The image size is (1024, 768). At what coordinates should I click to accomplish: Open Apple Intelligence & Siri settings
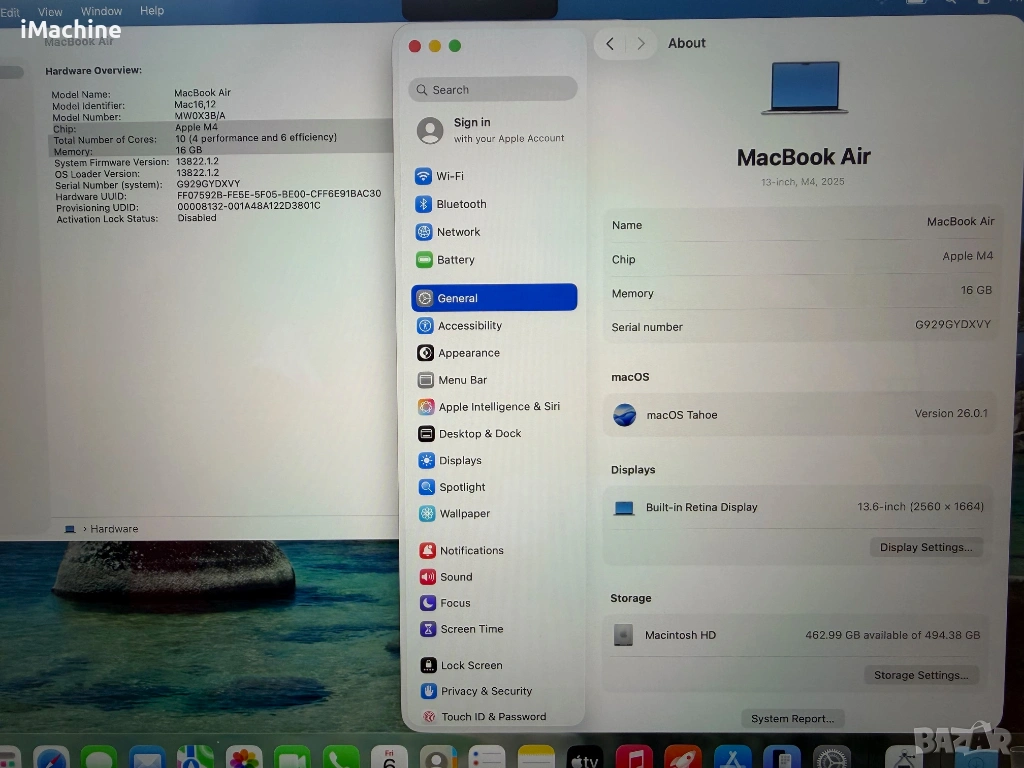point(498,407)
